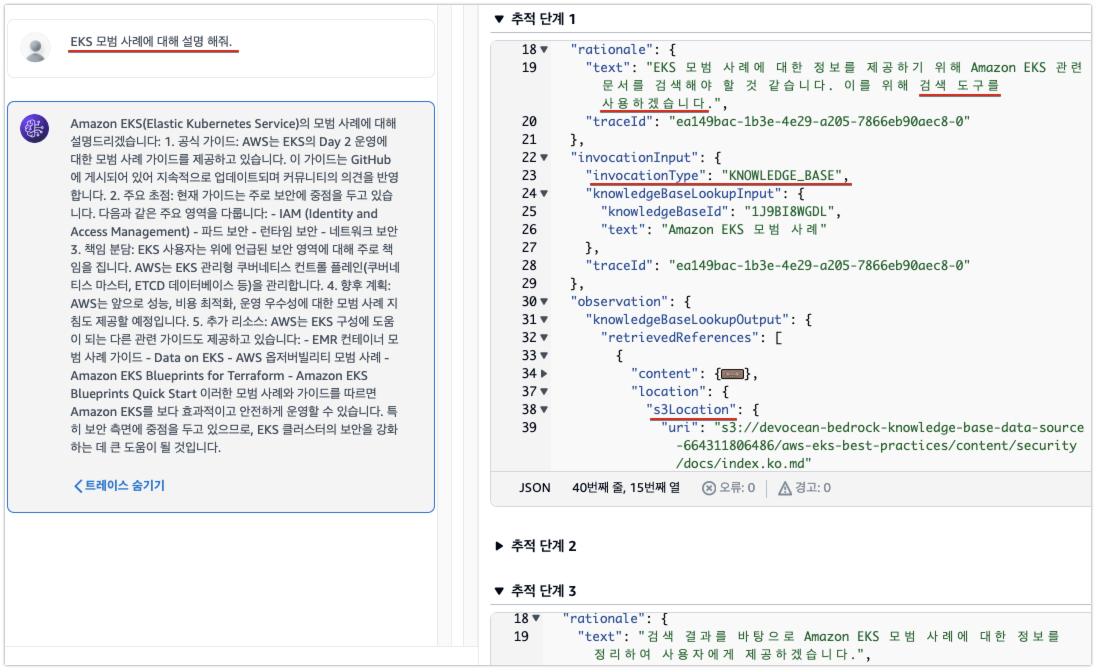Click line number 29 in the gutter
The height and width of the screenshot is (670, 1096).
(x=529, y=284)
